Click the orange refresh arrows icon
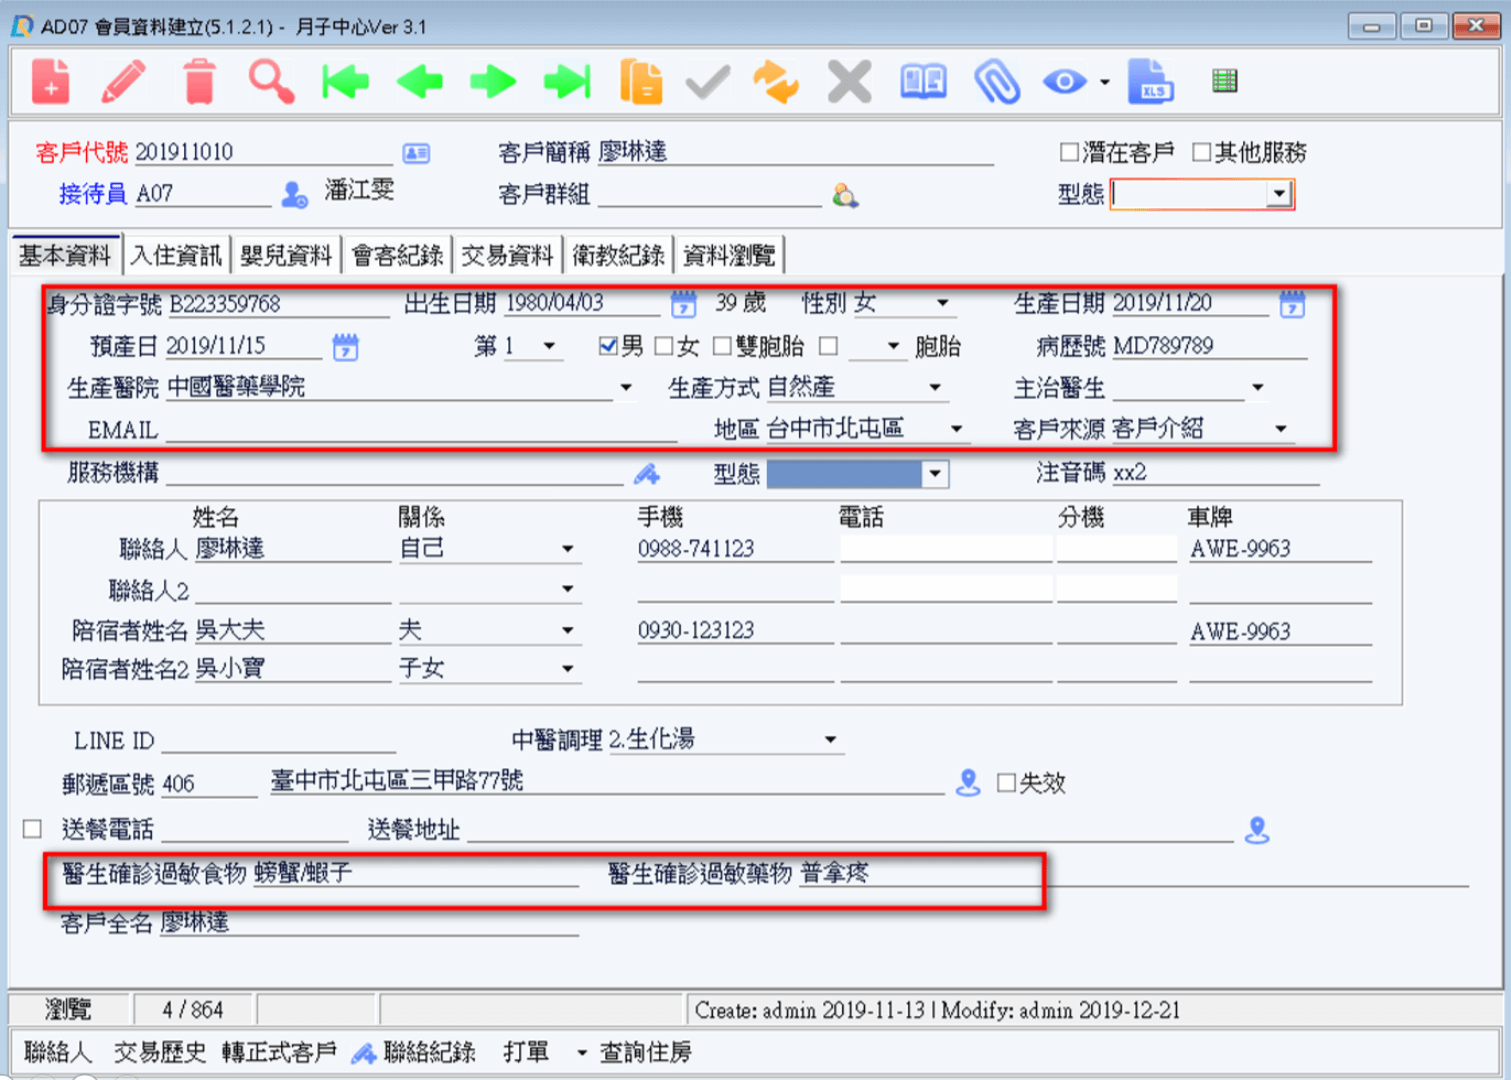 click(x=776, y=82)
